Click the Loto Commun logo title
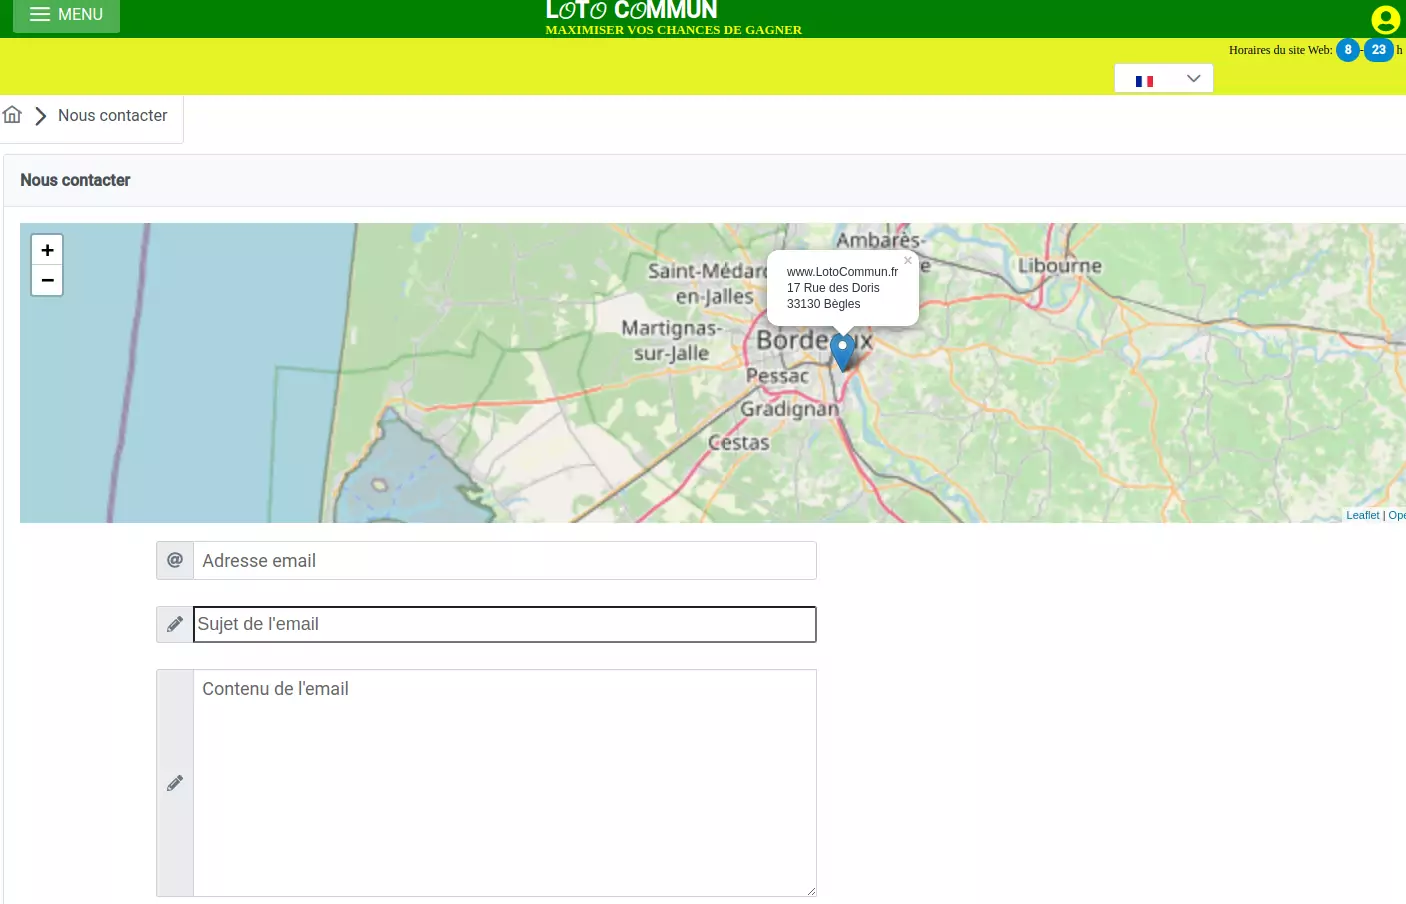 pyautogui.click(x=631, y=10)
